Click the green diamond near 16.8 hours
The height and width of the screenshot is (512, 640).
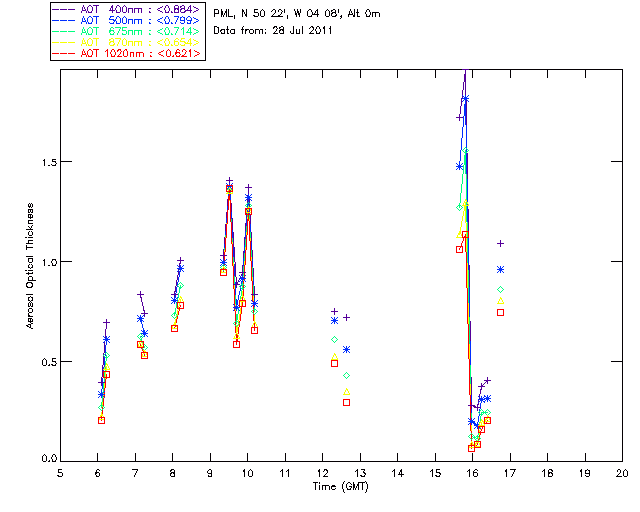pos(501,289)
